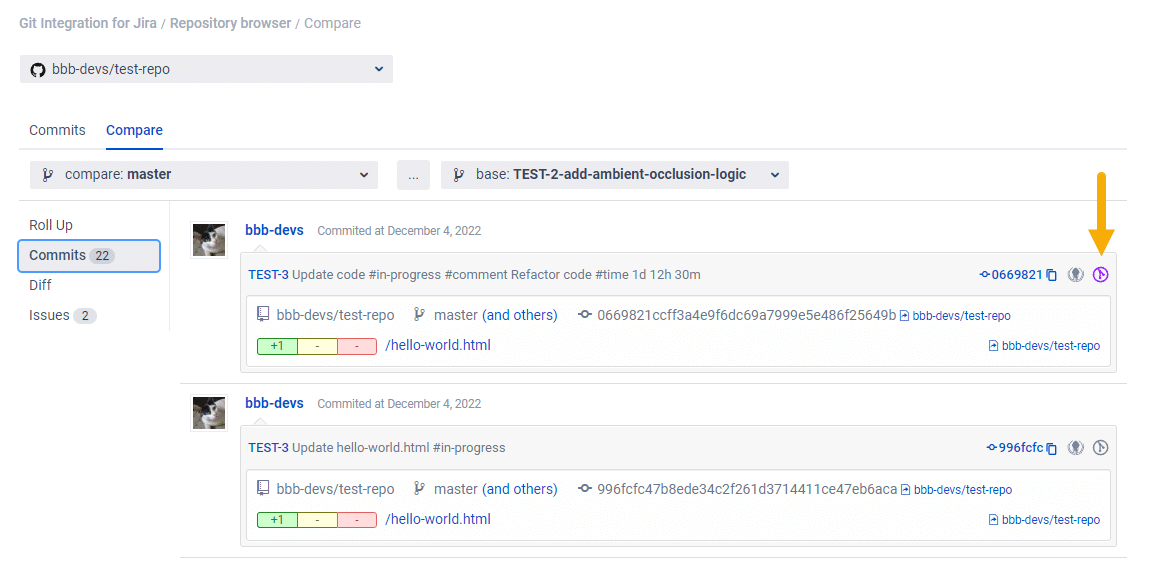Viewport: 1163px width, 562px height.
Task: Click full hash 0669821ccff3a4e9f6dc69a7999e5e486f25649b
Action: pyautogui.click(x=746, y=315)
